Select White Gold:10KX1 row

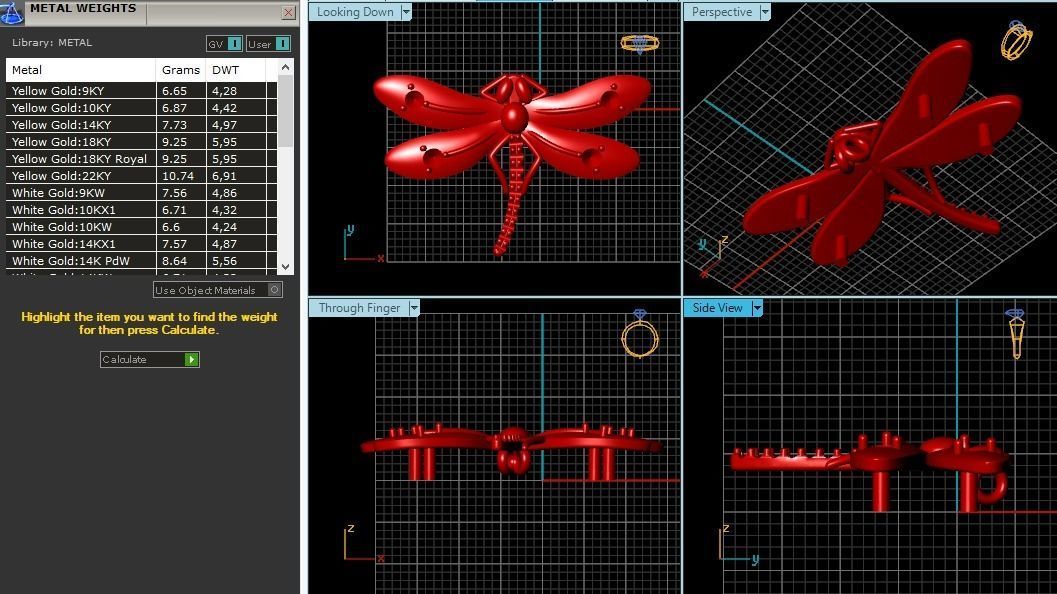tap(142, 210)
